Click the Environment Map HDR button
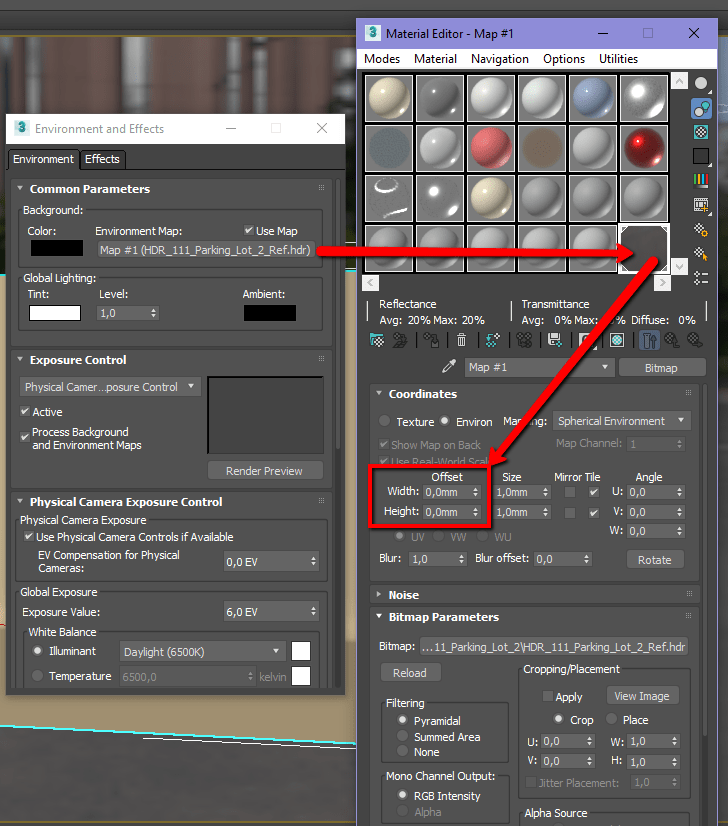 coord(206,250)
